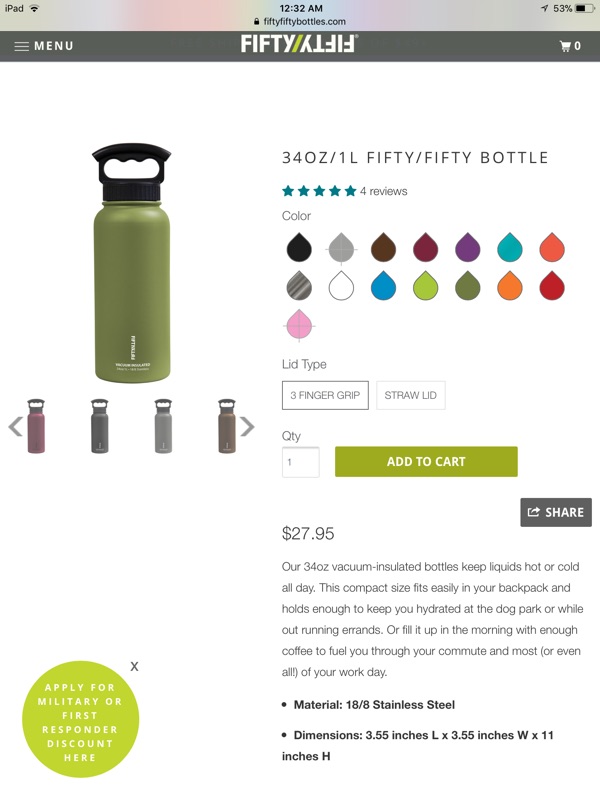
Task: Choose the orange color droplet
Action: [x=510, y=286]
